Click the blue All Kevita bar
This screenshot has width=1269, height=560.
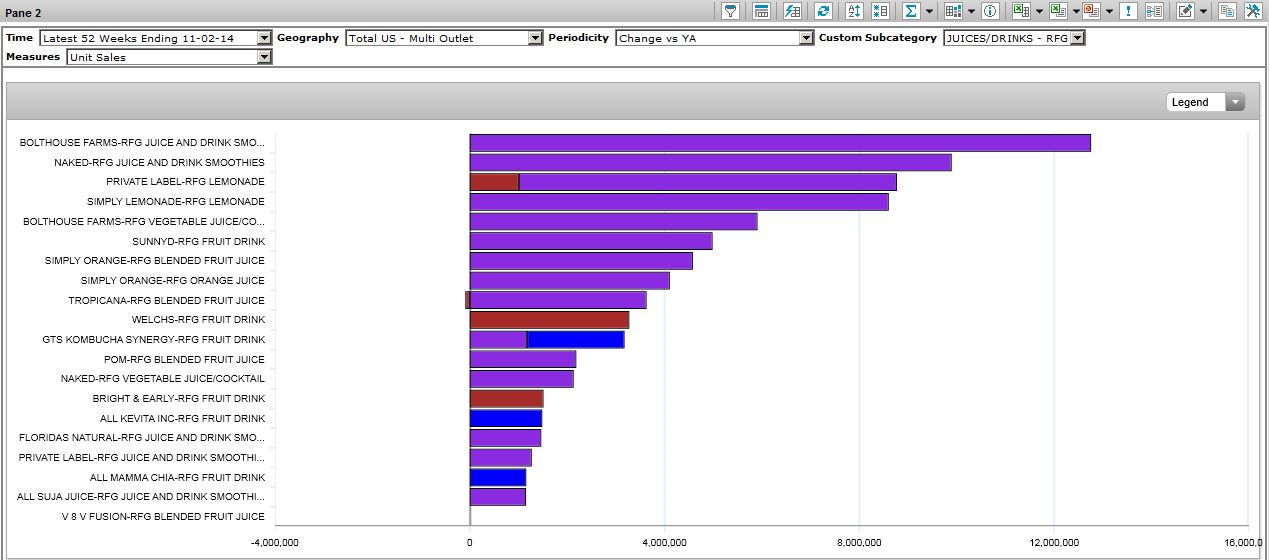505,418
